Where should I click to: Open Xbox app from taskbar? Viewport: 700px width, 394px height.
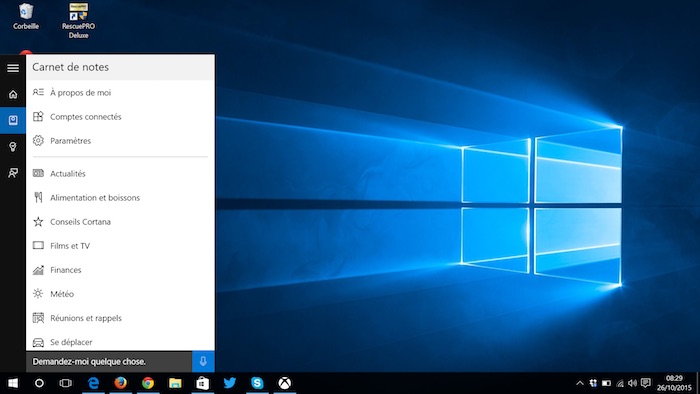[284, 383]
